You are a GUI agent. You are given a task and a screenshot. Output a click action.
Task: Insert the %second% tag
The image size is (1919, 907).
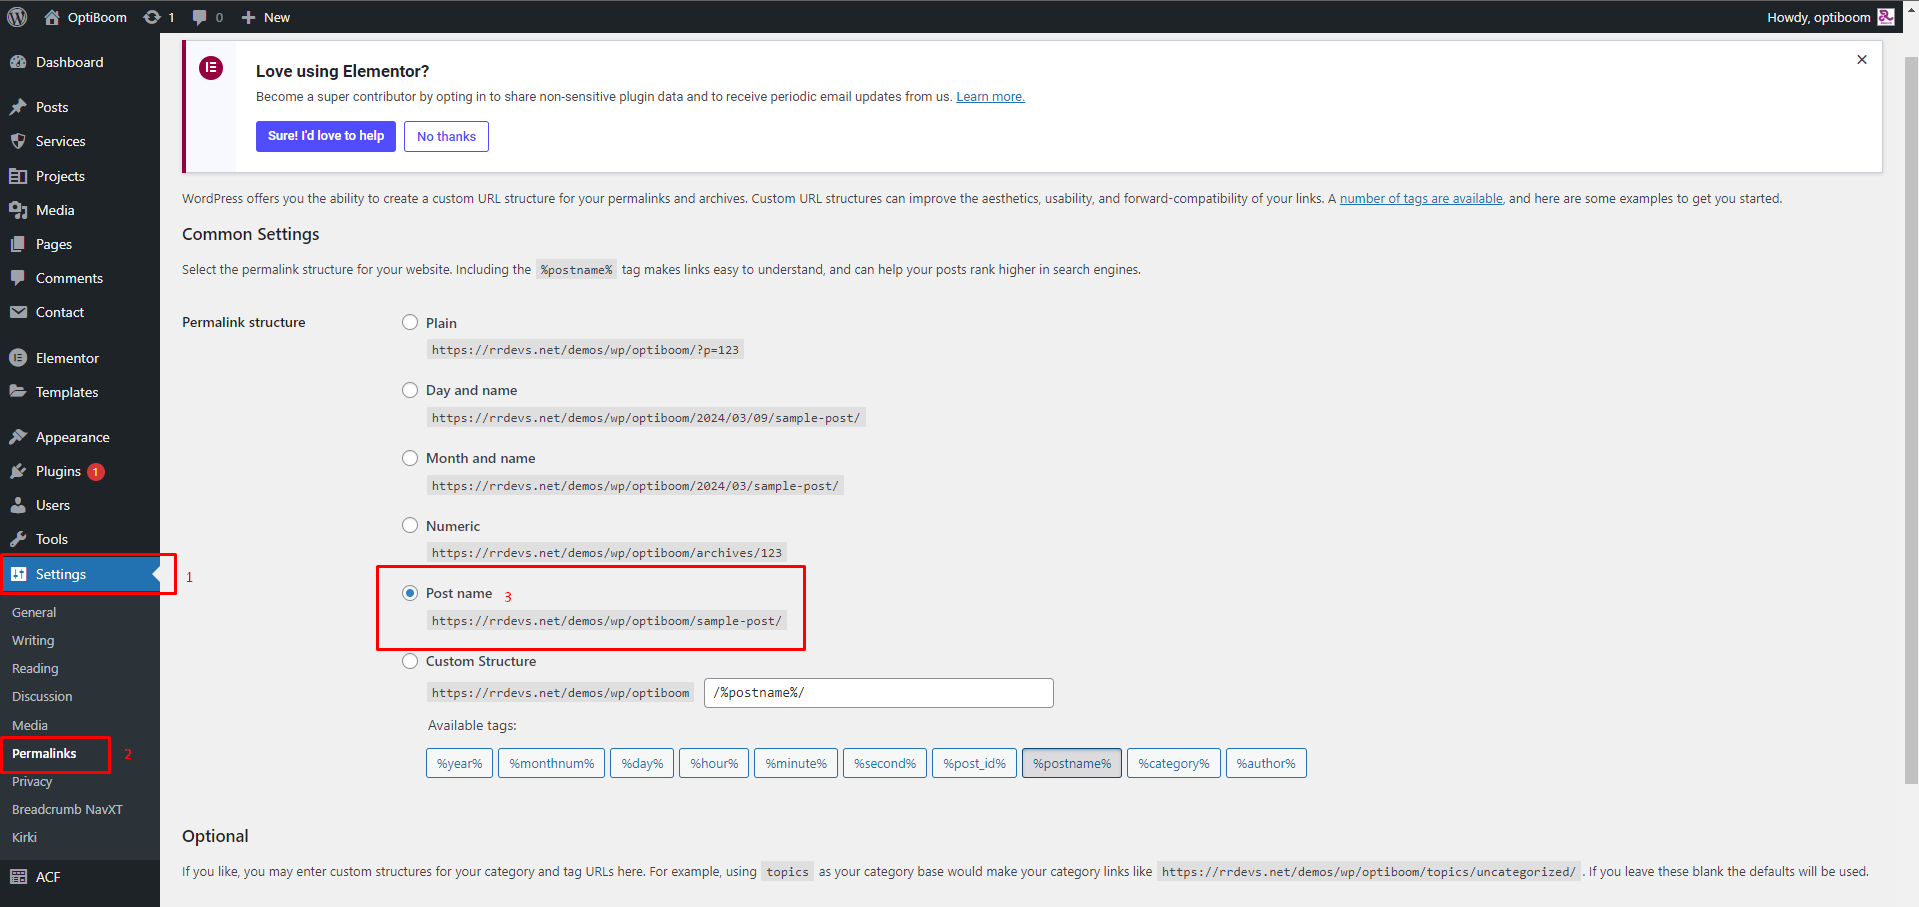[x=885, y=763]
